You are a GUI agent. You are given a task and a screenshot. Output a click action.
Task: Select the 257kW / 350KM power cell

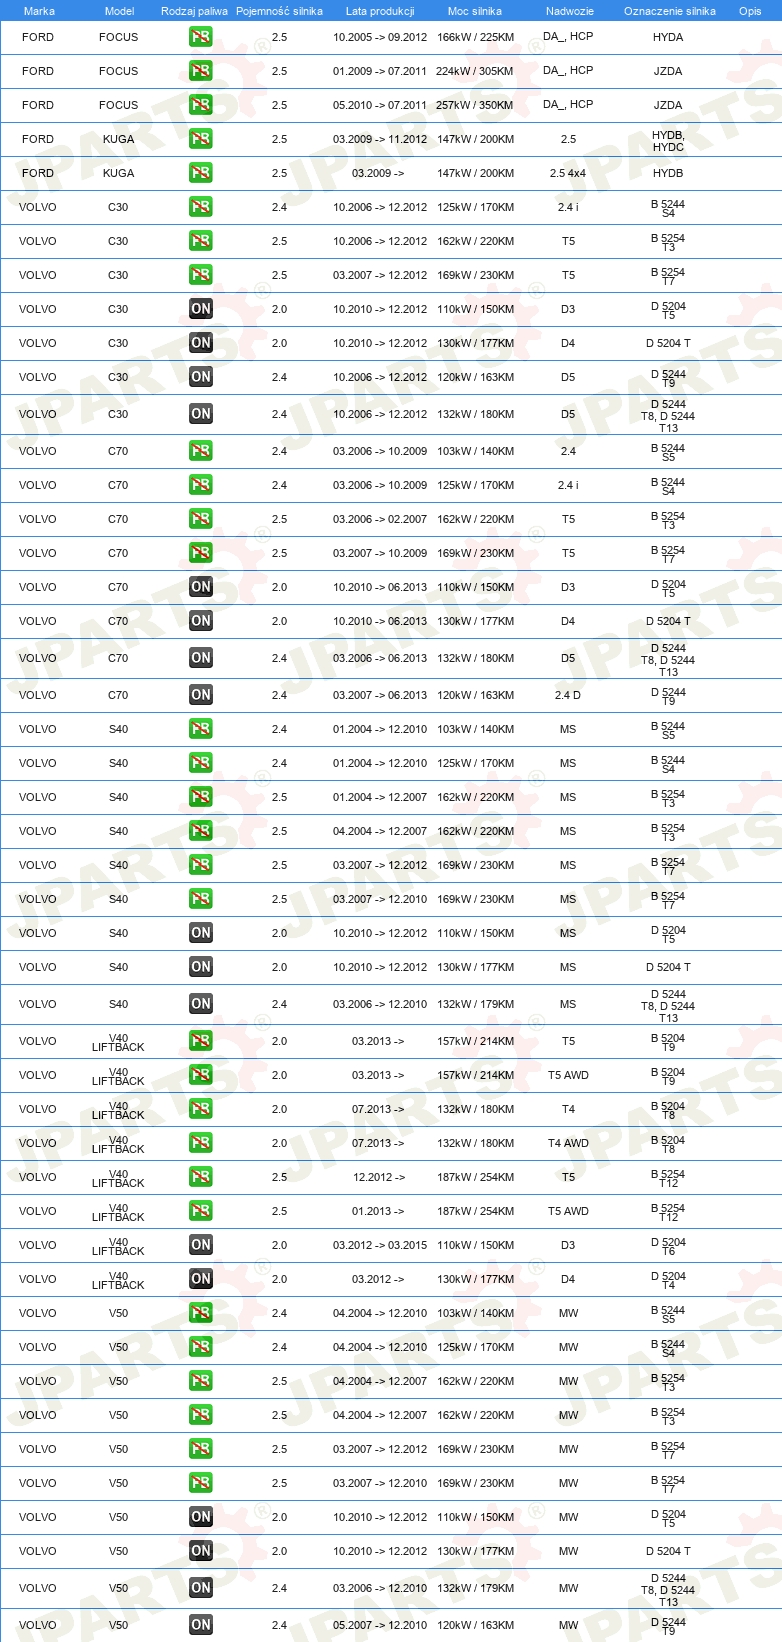coord(475,105)
